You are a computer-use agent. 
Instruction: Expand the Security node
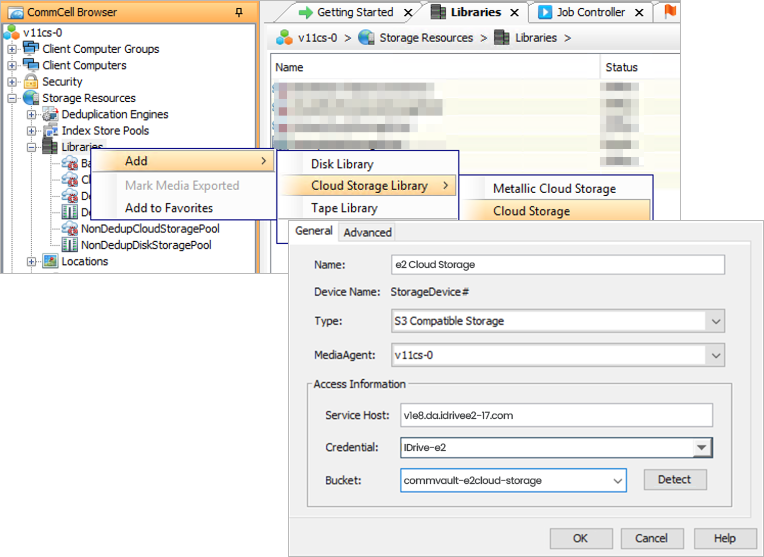(x=12, y=82)
